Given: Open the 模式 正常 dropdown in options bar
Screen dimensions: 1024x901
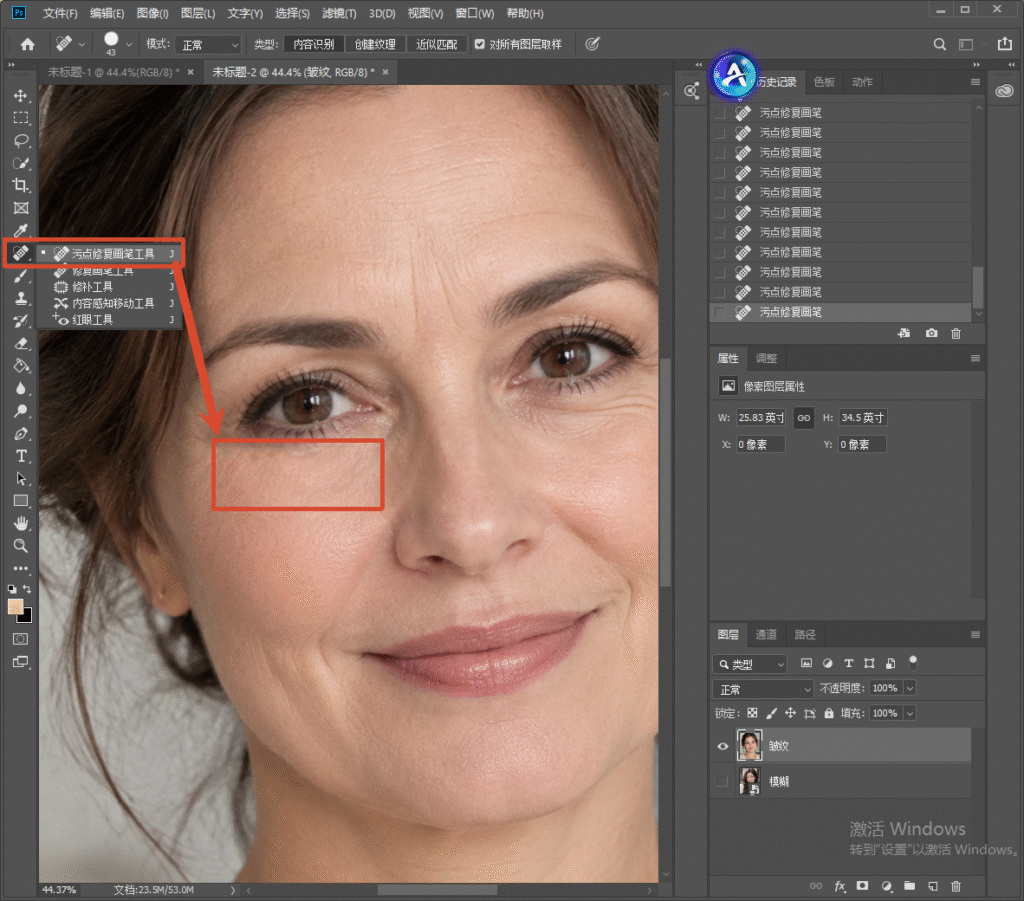Looking at the screenshot, I should pyautogui.click(x=209, y=44).
